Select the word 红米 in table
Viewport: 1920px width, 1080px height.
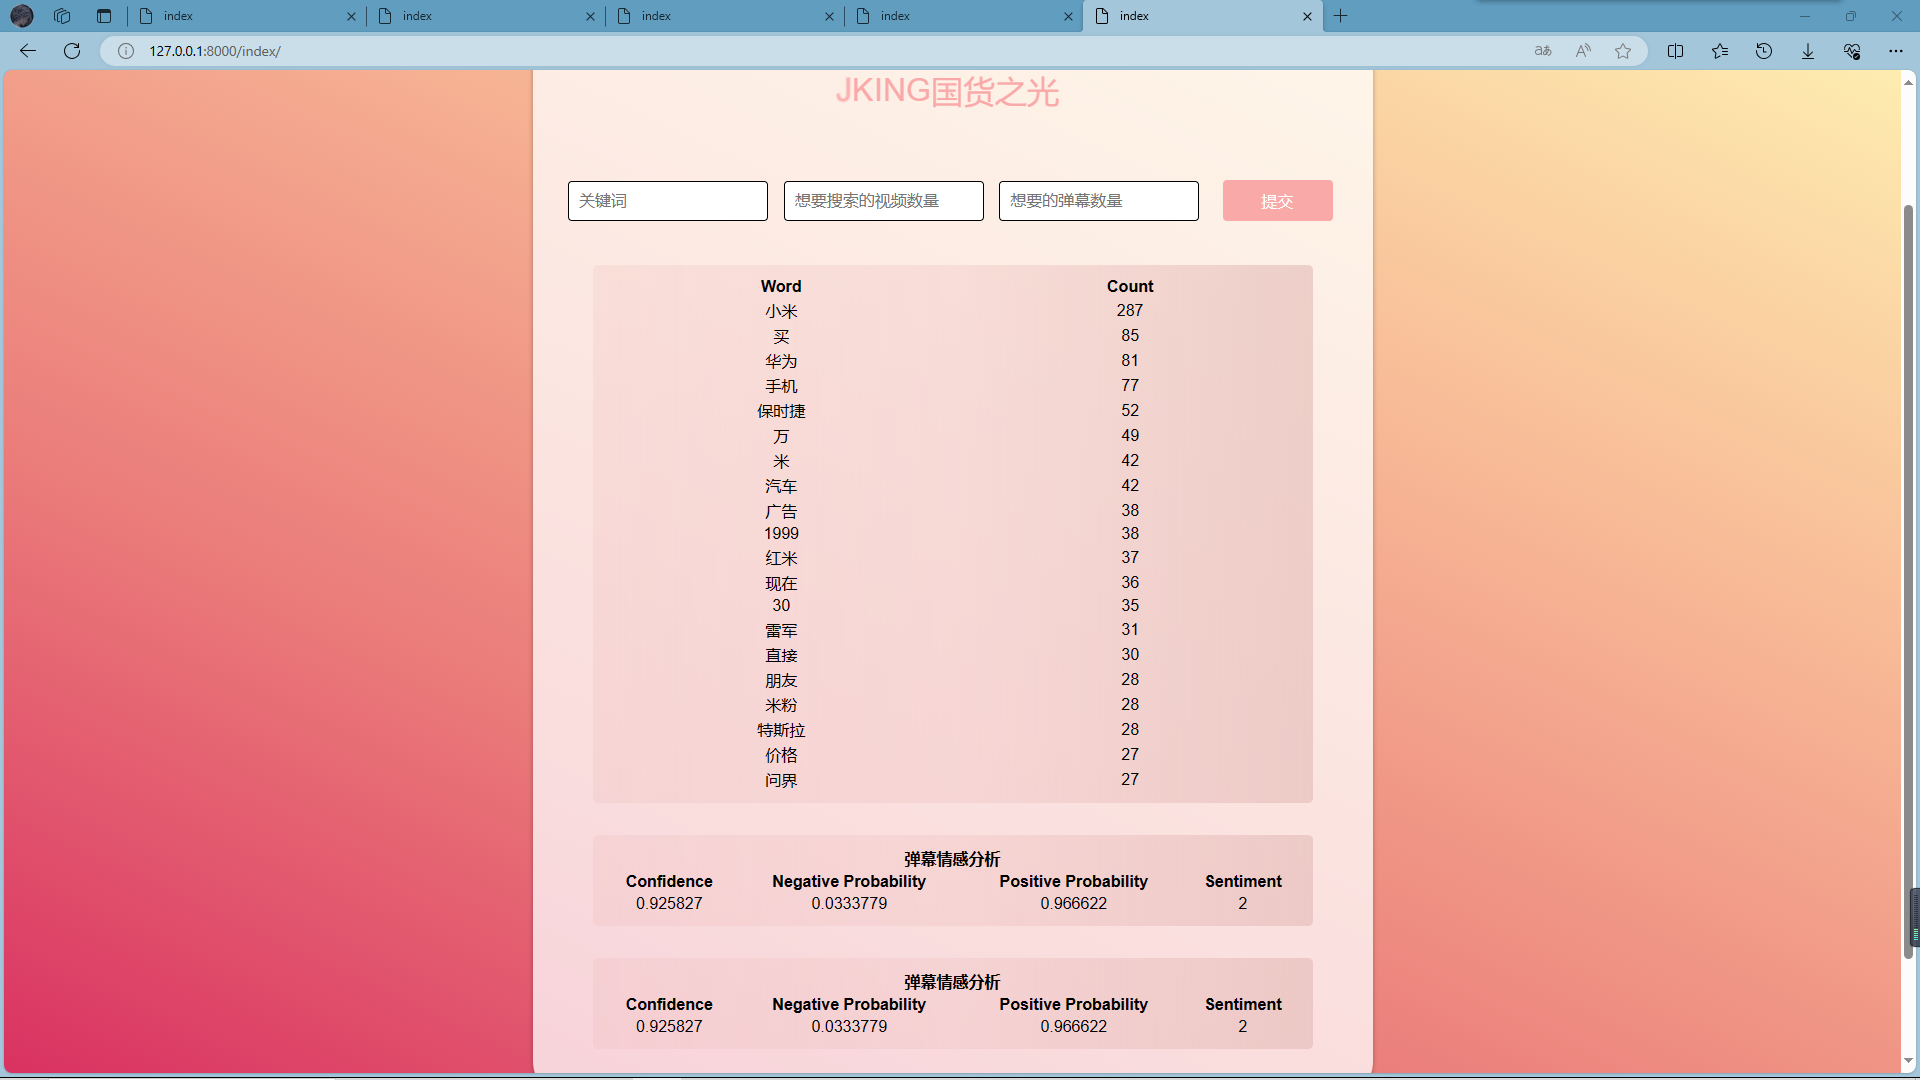(781, 558)
